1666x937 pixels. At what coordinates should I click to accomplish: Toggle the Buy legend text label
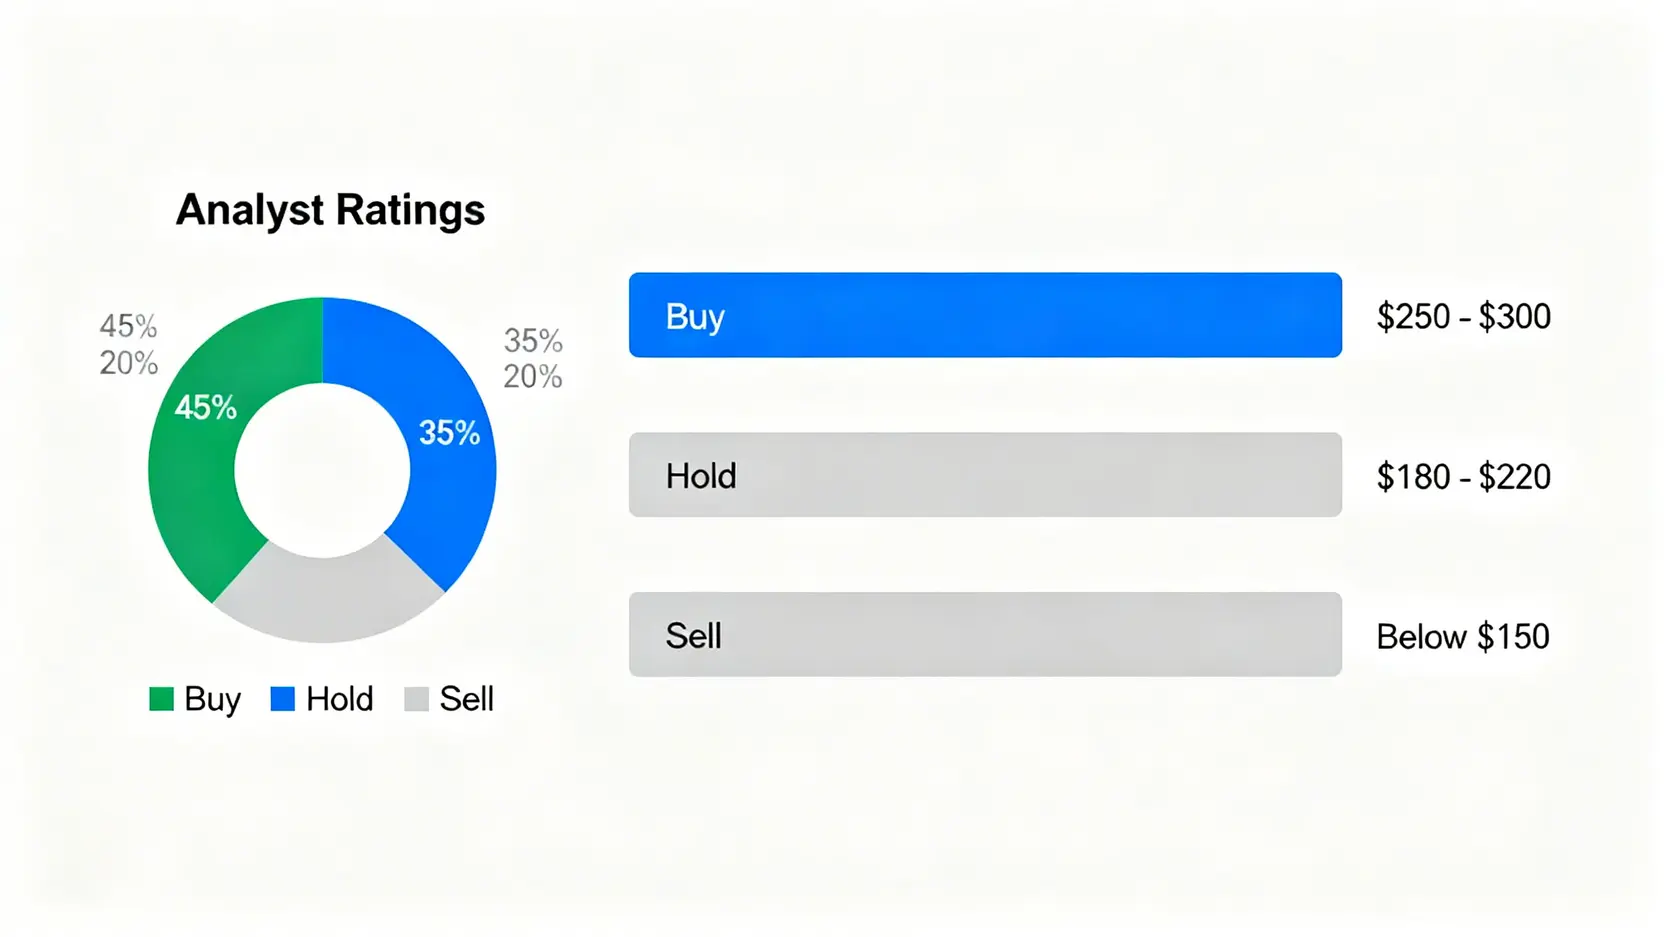pyautogui.click(x=212, y=699)
